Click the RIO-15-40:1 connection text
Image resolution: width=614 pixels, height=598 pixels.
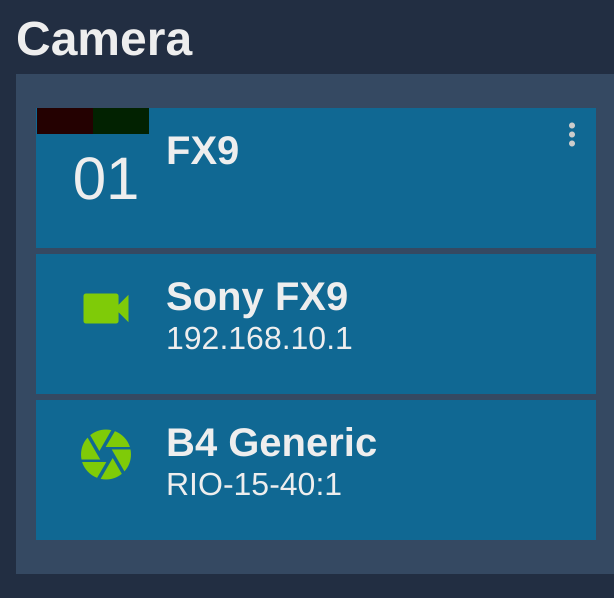tap(254, 484)
